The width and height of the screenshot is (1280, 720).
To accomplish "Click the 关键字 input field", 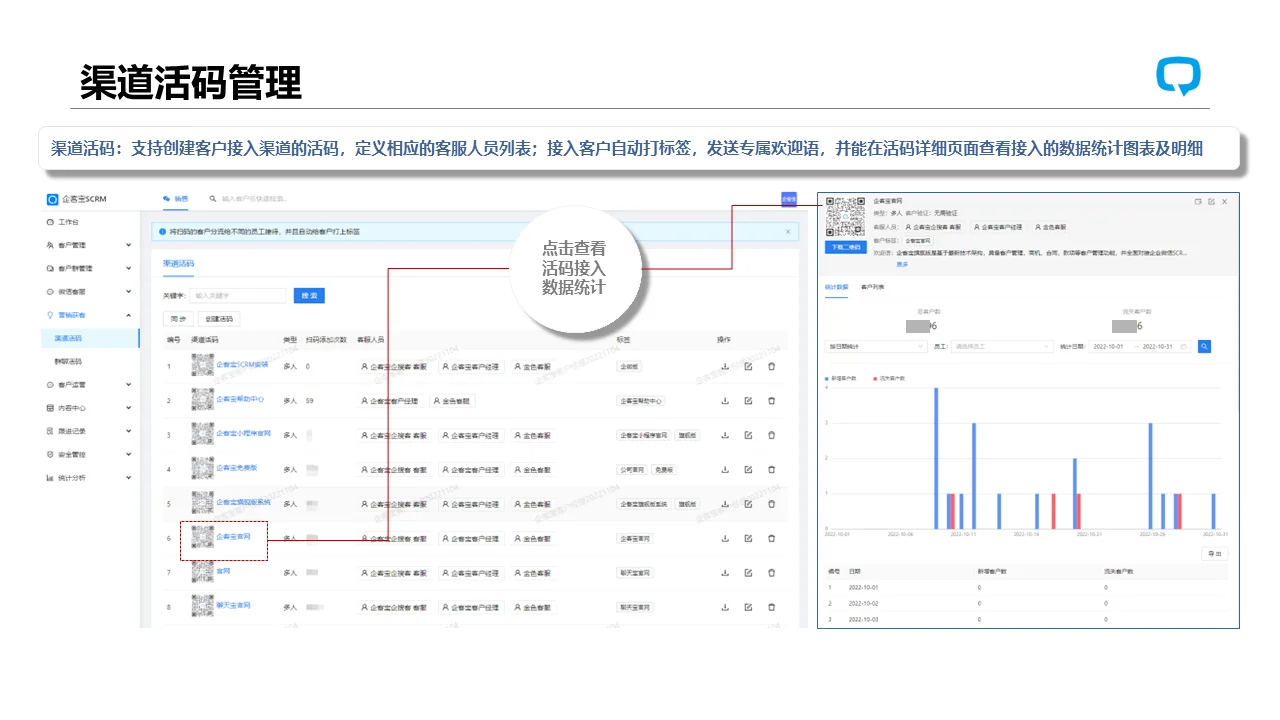I will (238, 296).
